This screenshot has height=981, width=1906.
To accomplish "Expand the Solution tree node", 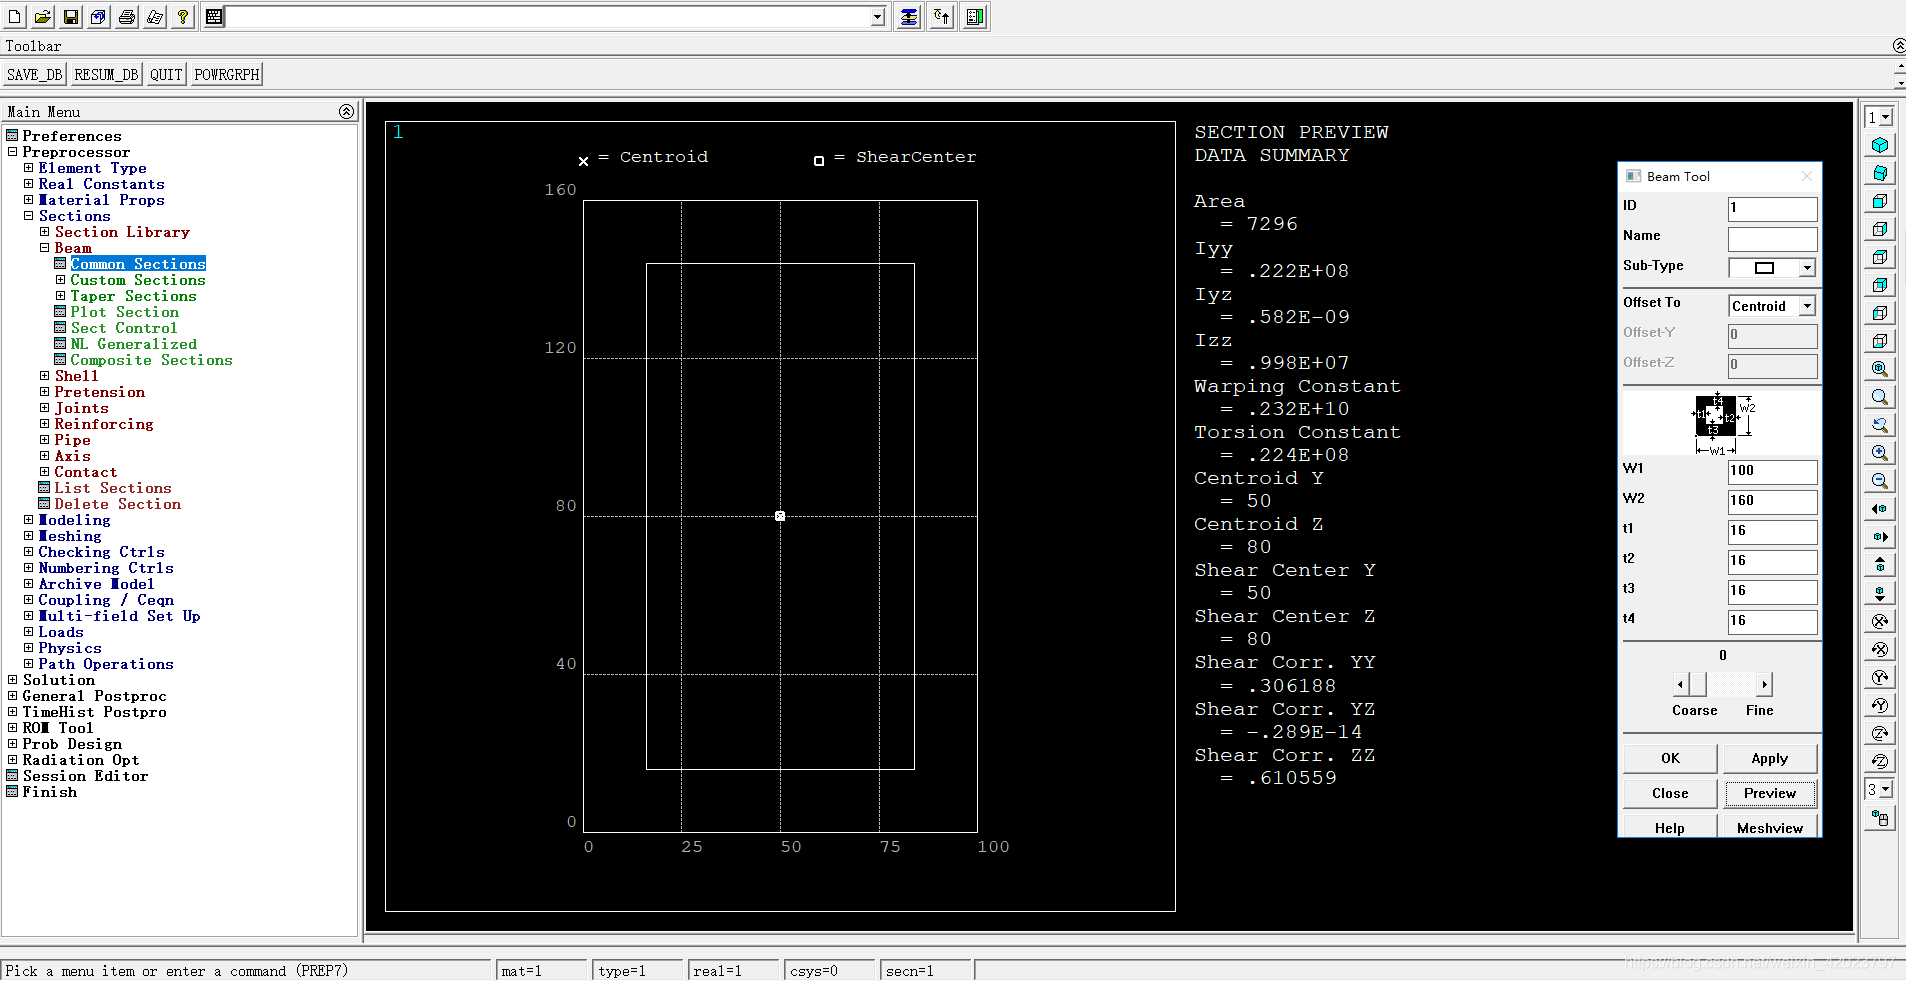I will pos(13,680).
